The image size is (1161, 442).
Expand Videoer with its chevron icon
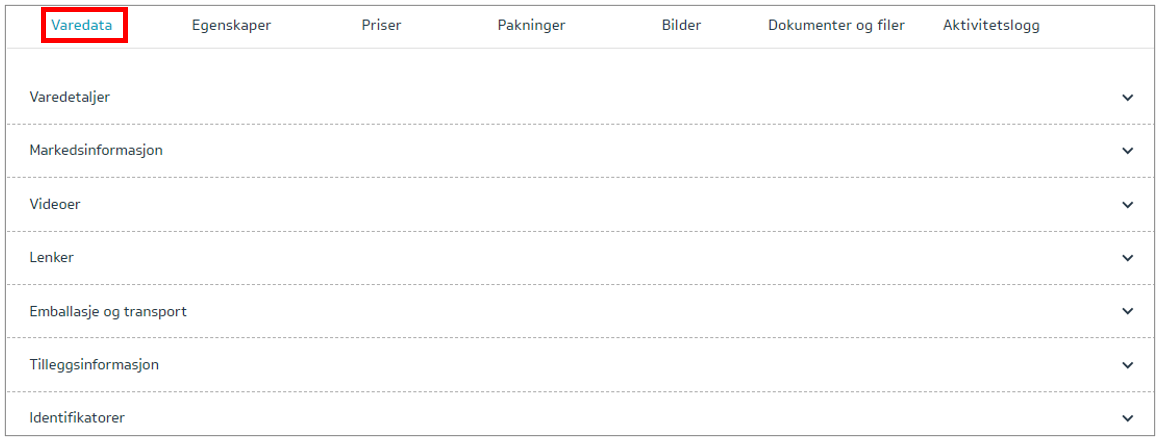1128,205
